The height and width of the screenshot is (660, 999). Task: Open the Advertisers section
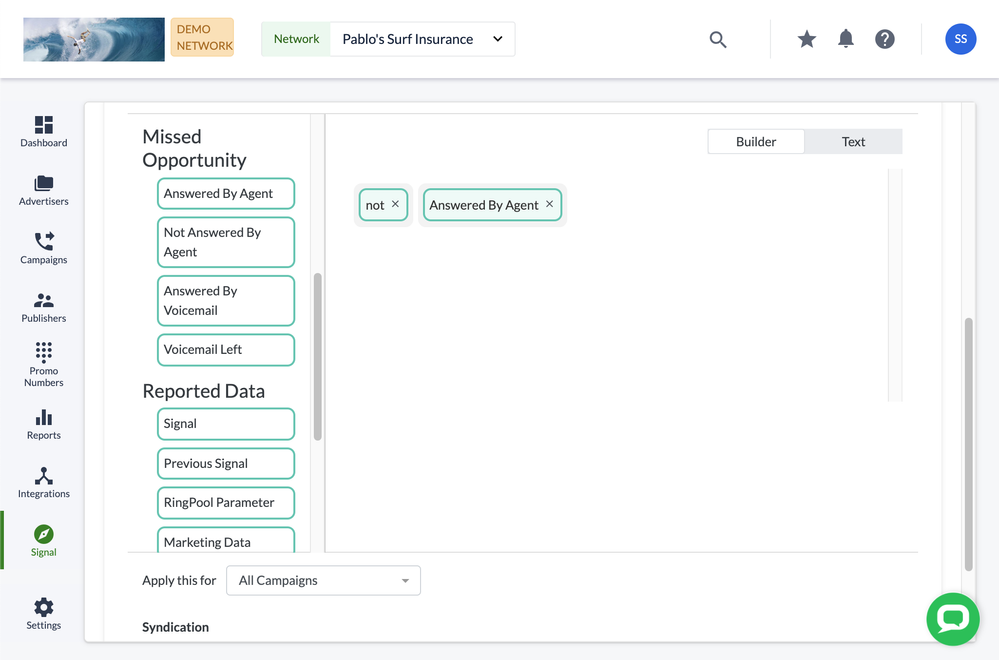43,190
